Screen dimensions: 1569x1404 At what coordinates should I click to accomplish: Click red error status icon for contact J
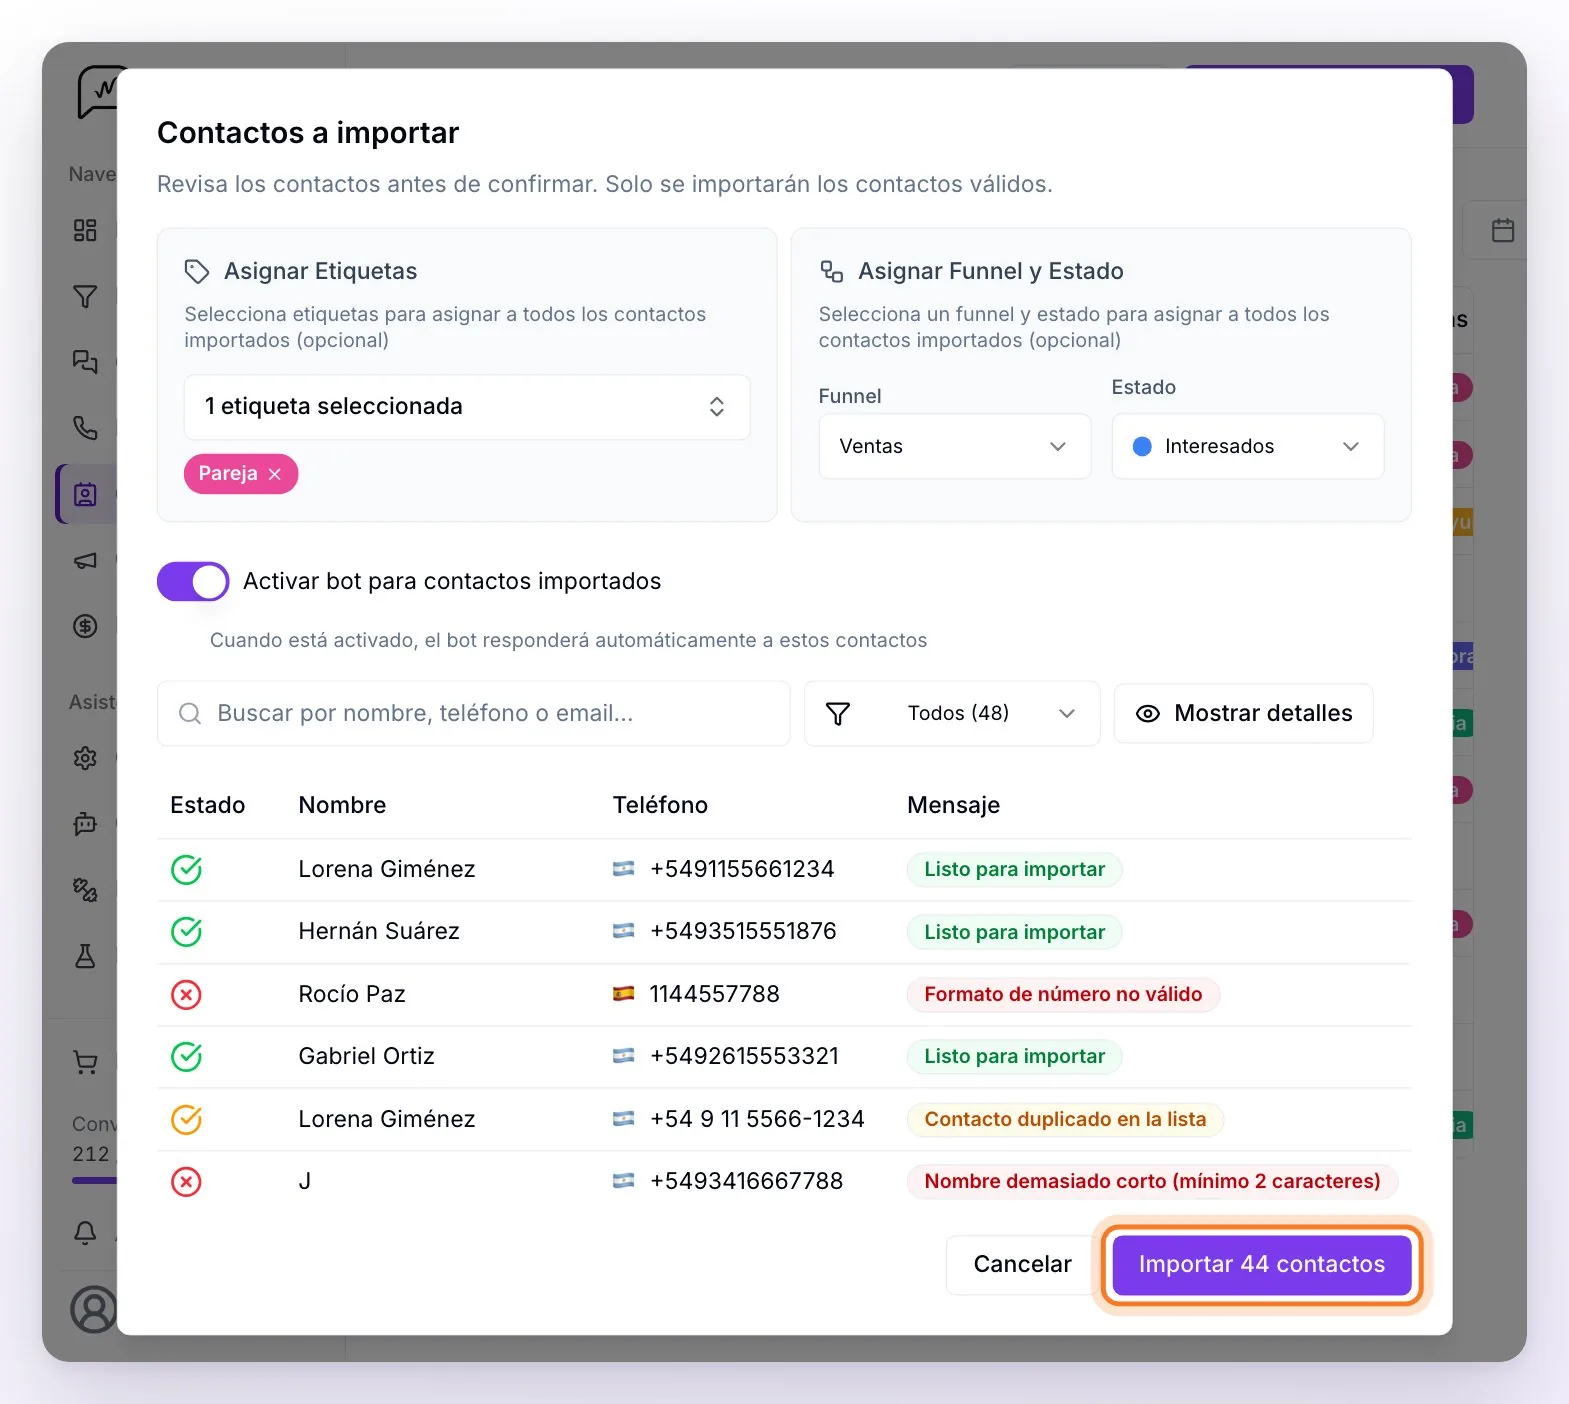pyautogui.click(x=187, y=1181)
